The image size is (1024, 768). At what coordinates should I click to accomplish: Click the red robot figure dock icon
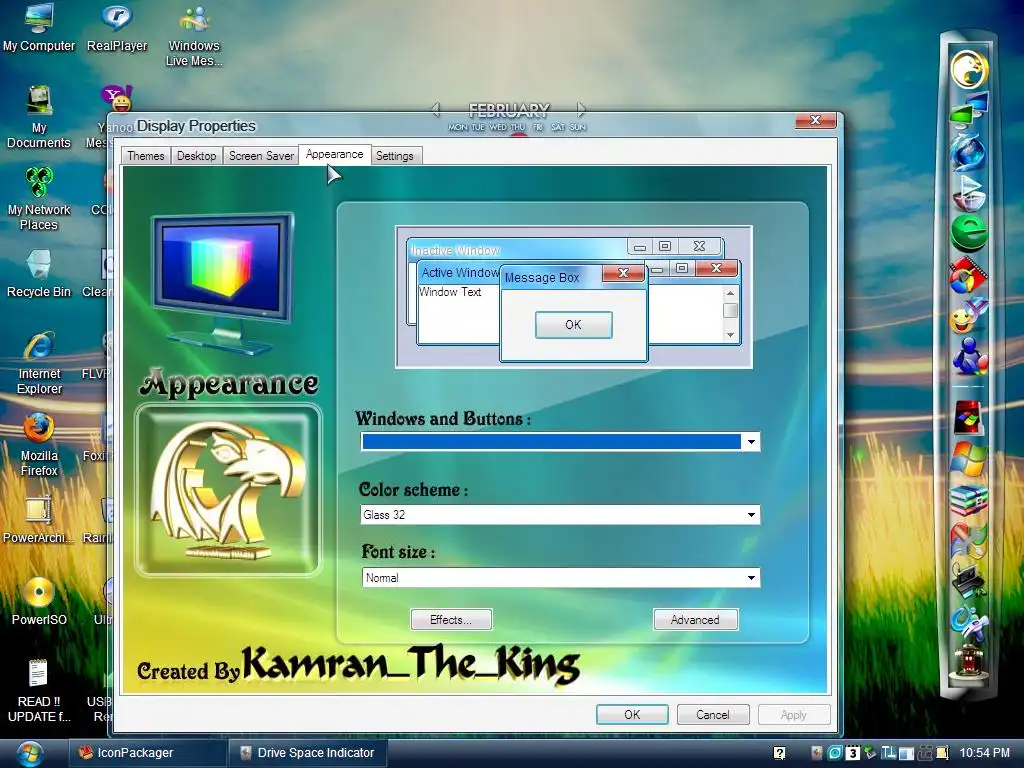968,661
